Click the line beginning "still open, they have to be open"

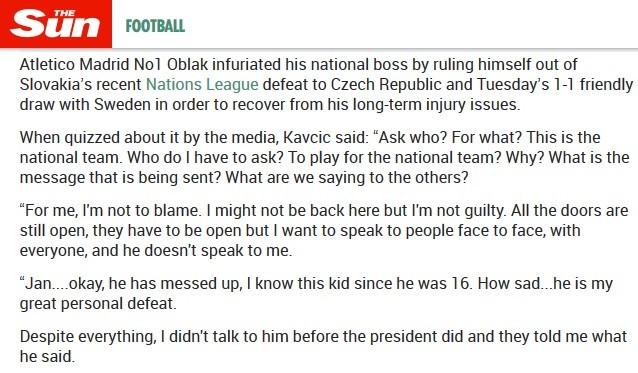tap(300, 231)
